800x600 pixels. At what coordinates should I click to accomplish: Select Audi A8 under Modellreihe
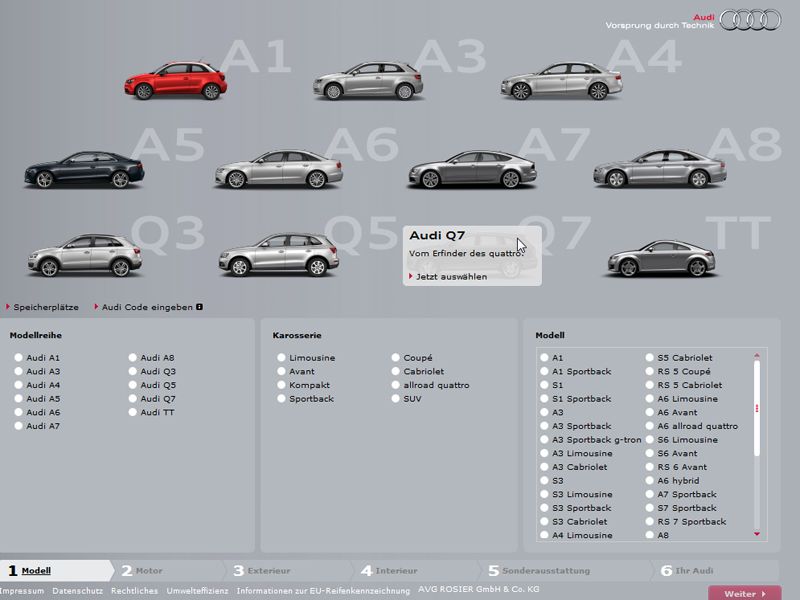[133, 358]
